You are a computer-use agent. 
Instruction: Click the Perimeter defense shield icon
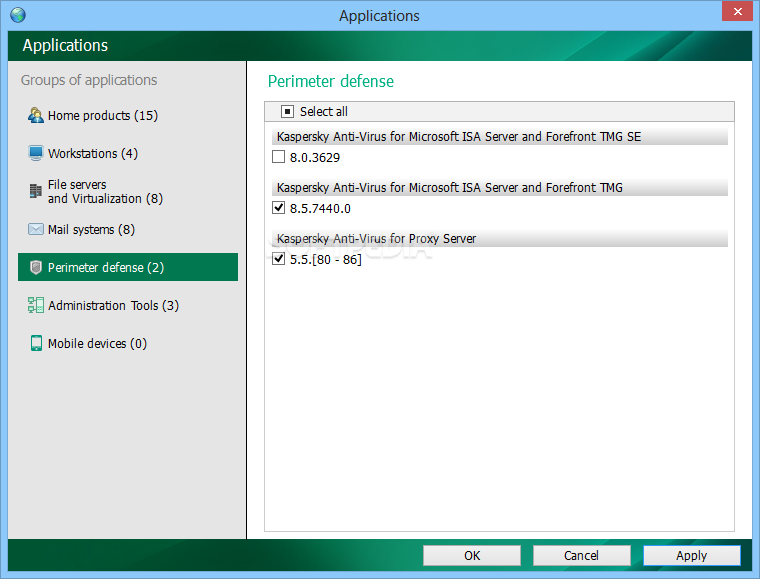click(x=35, y=267)
